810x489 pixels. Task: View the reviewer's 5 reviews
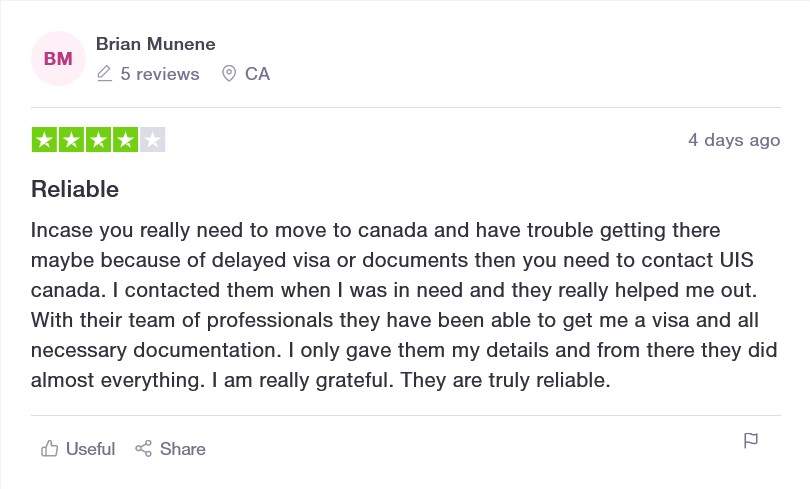point(160,74)
